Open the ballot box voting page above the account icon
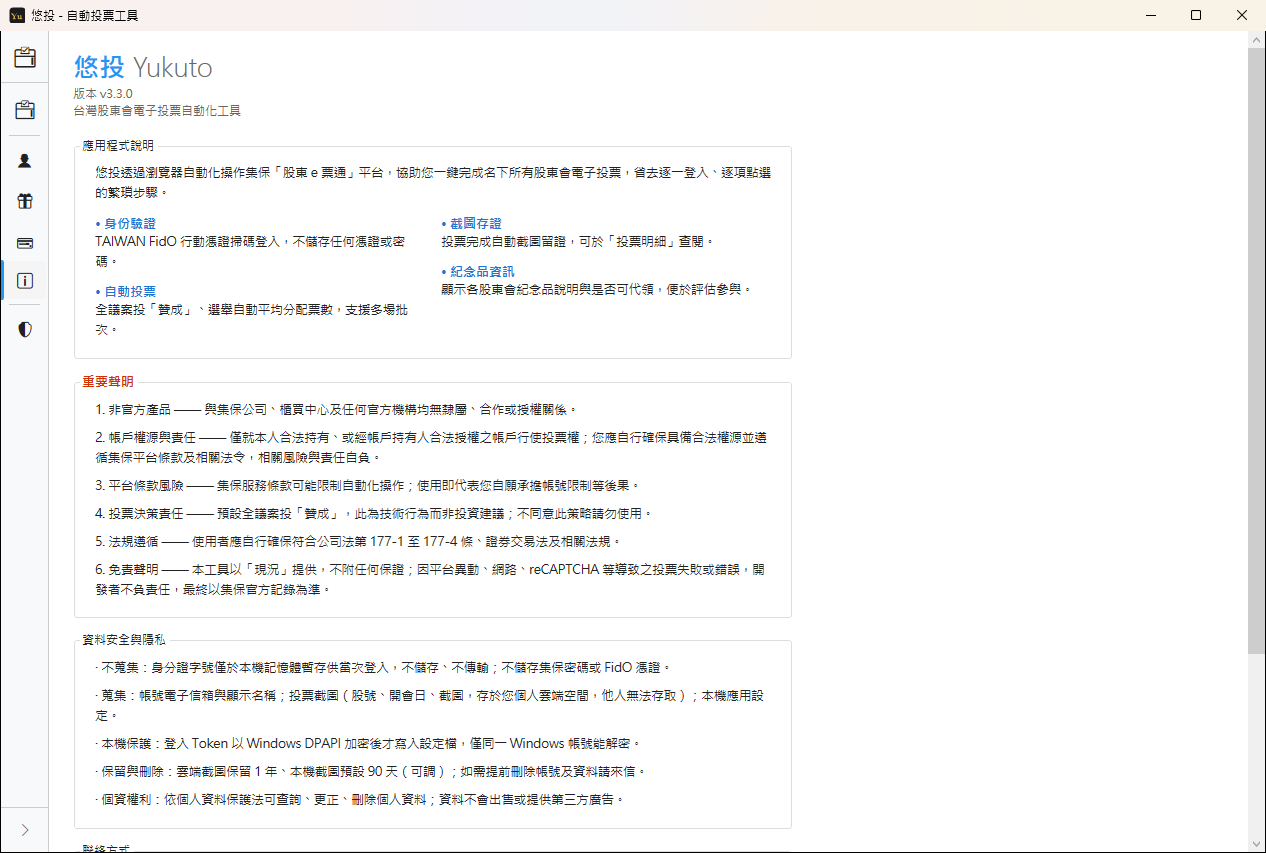This screenshot has height=853, width=1266. [25, 110]
